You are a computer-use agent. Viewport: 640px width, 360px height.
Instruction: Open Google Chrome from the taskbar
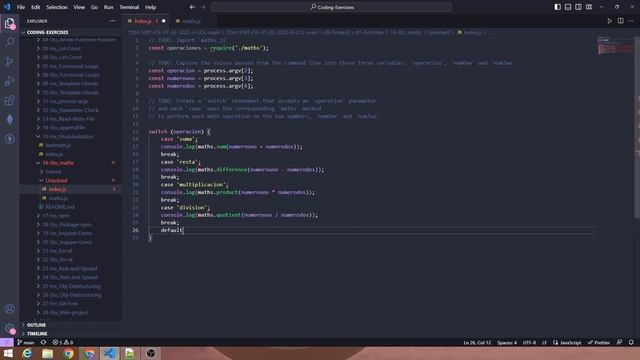[x=69, y=353]
